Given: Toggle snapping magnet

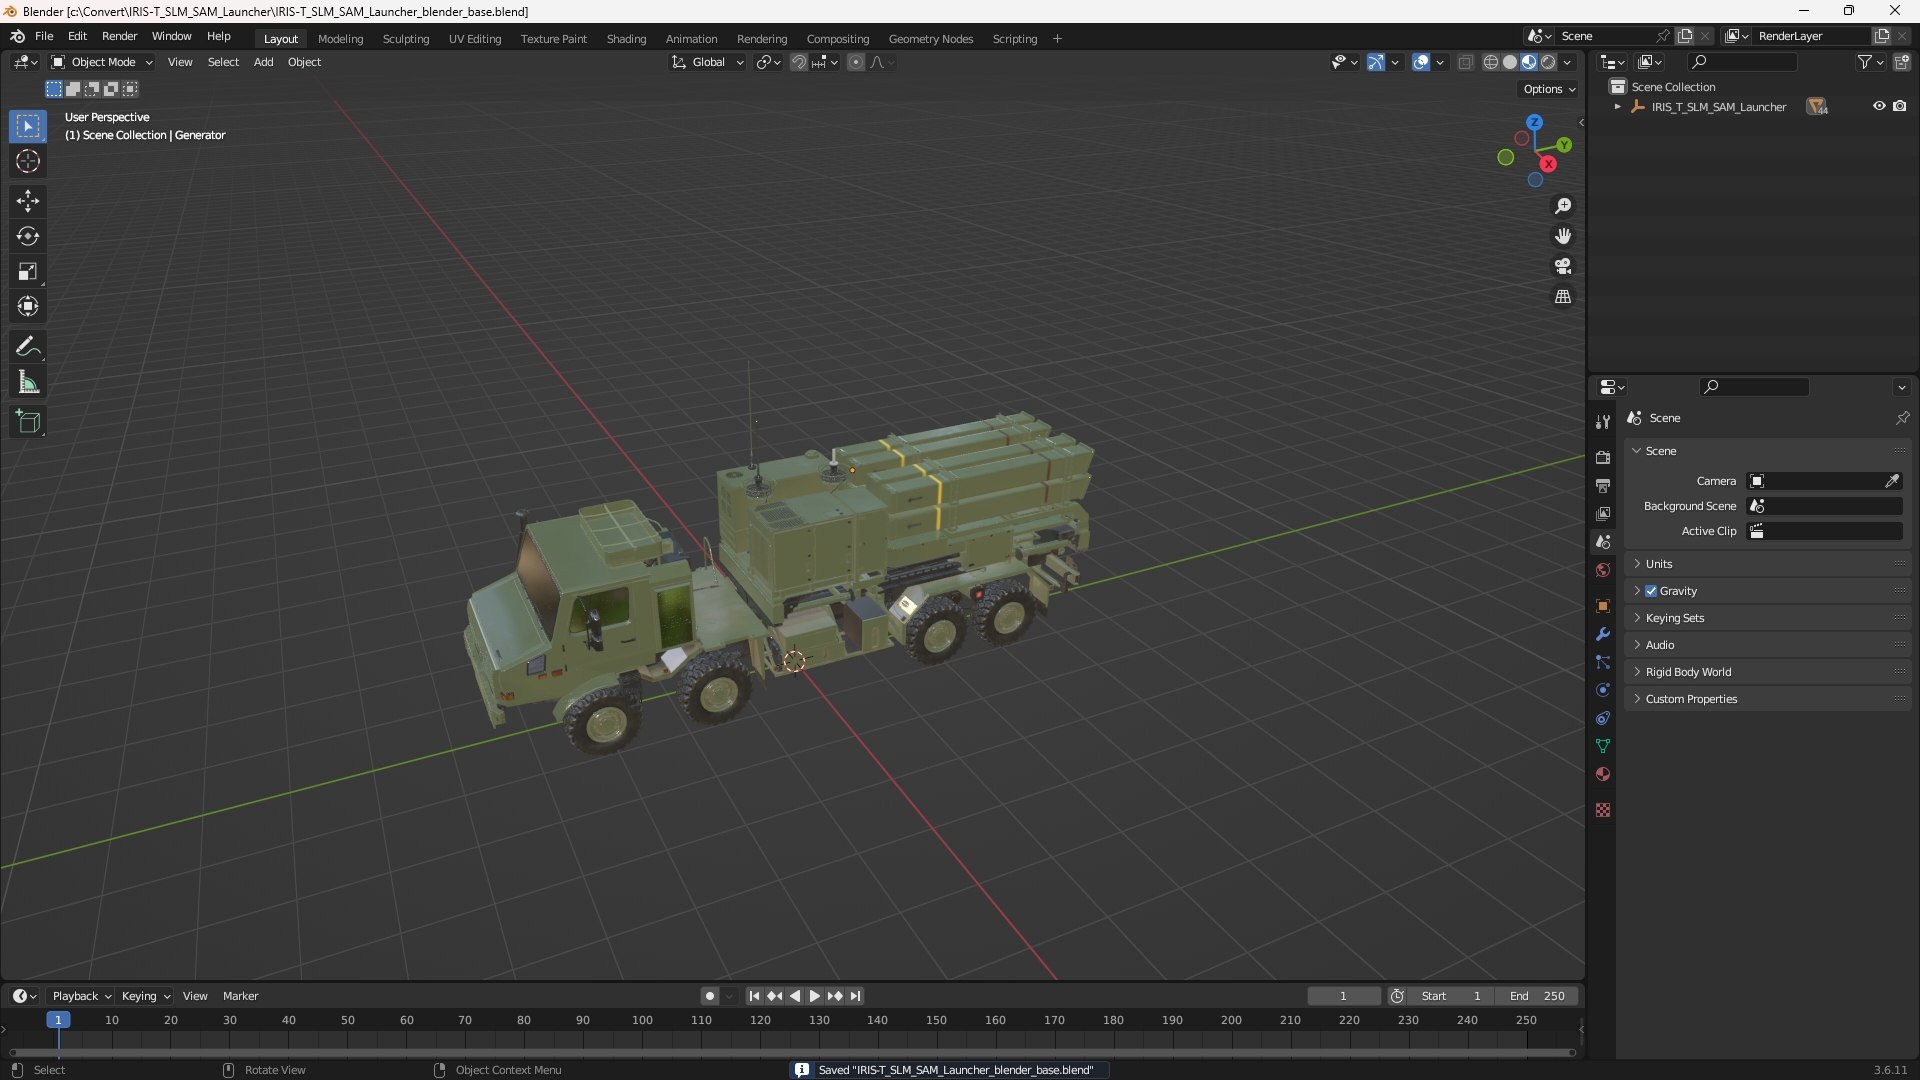Looking at the screenshot, I should coord(799,62).
